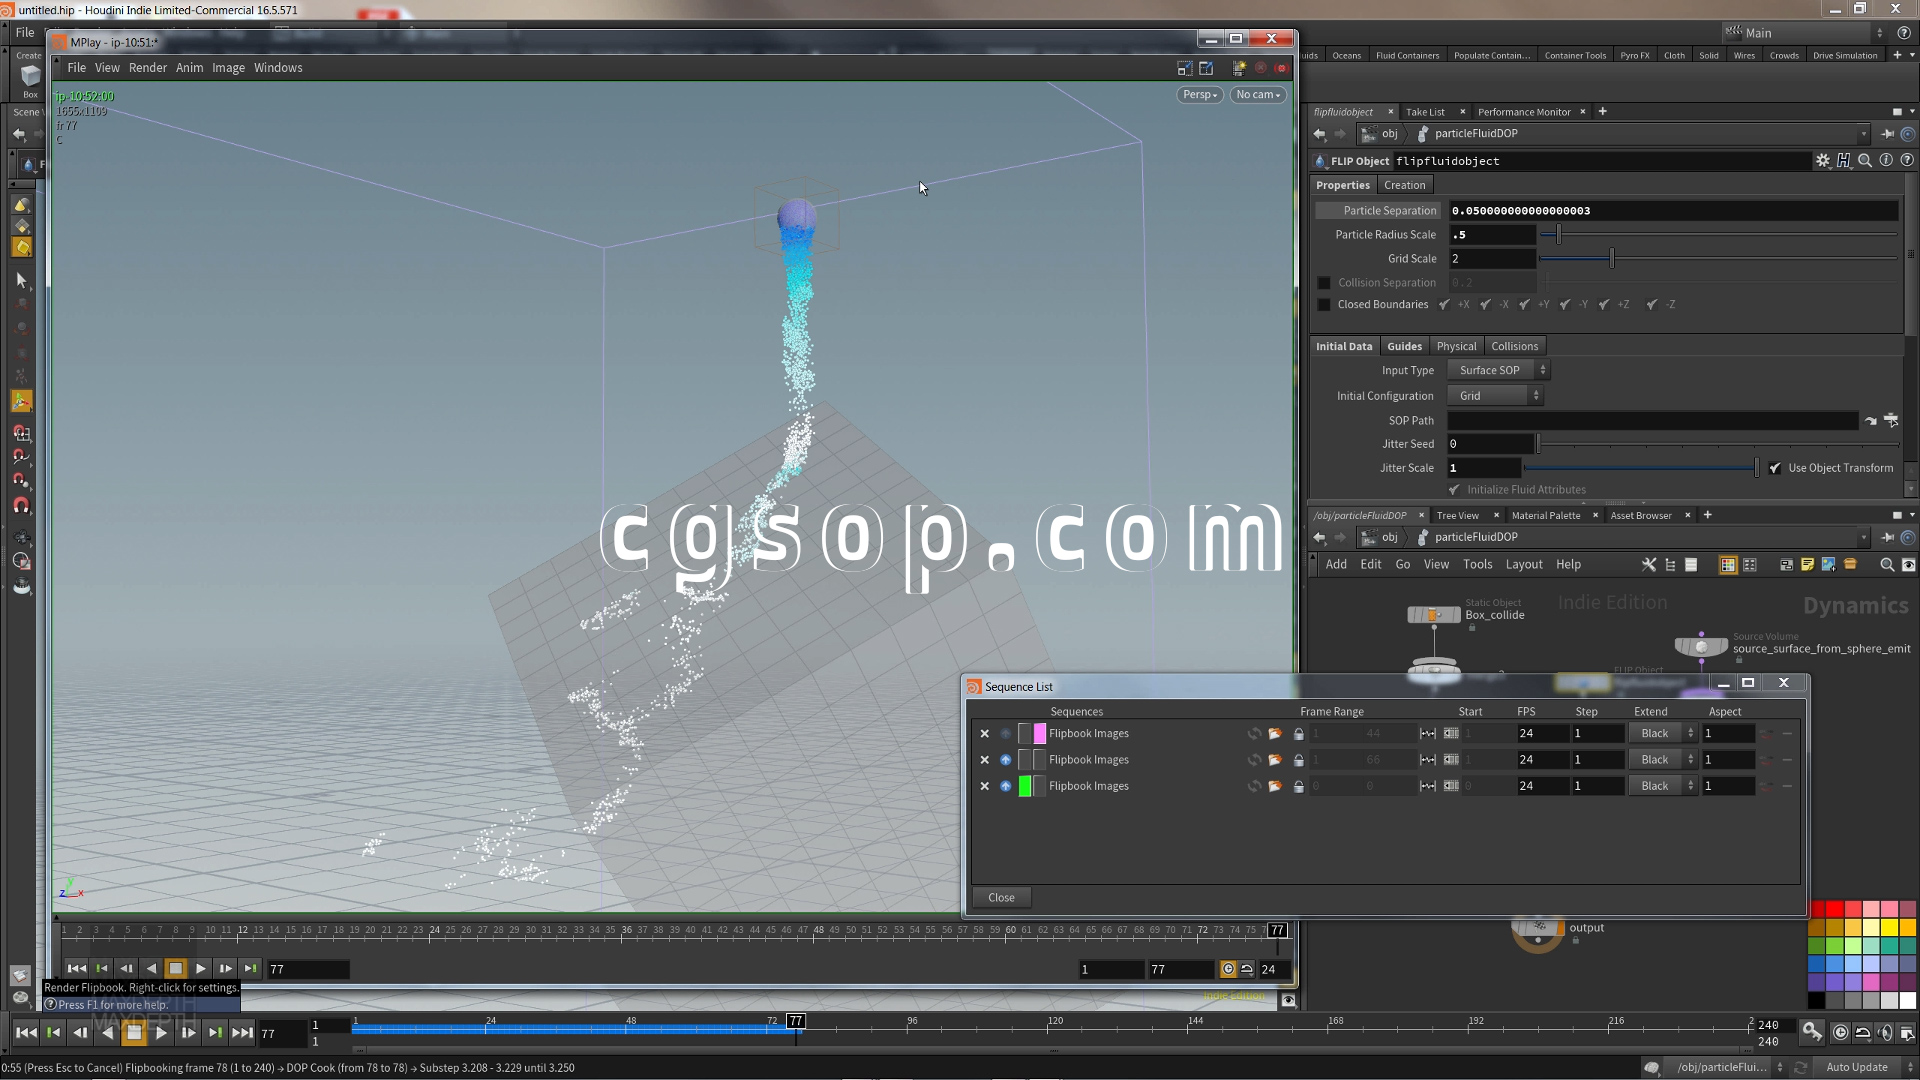Open the Render menu in MPlay
This screenshot has height=1080, width=1920.
148,68
